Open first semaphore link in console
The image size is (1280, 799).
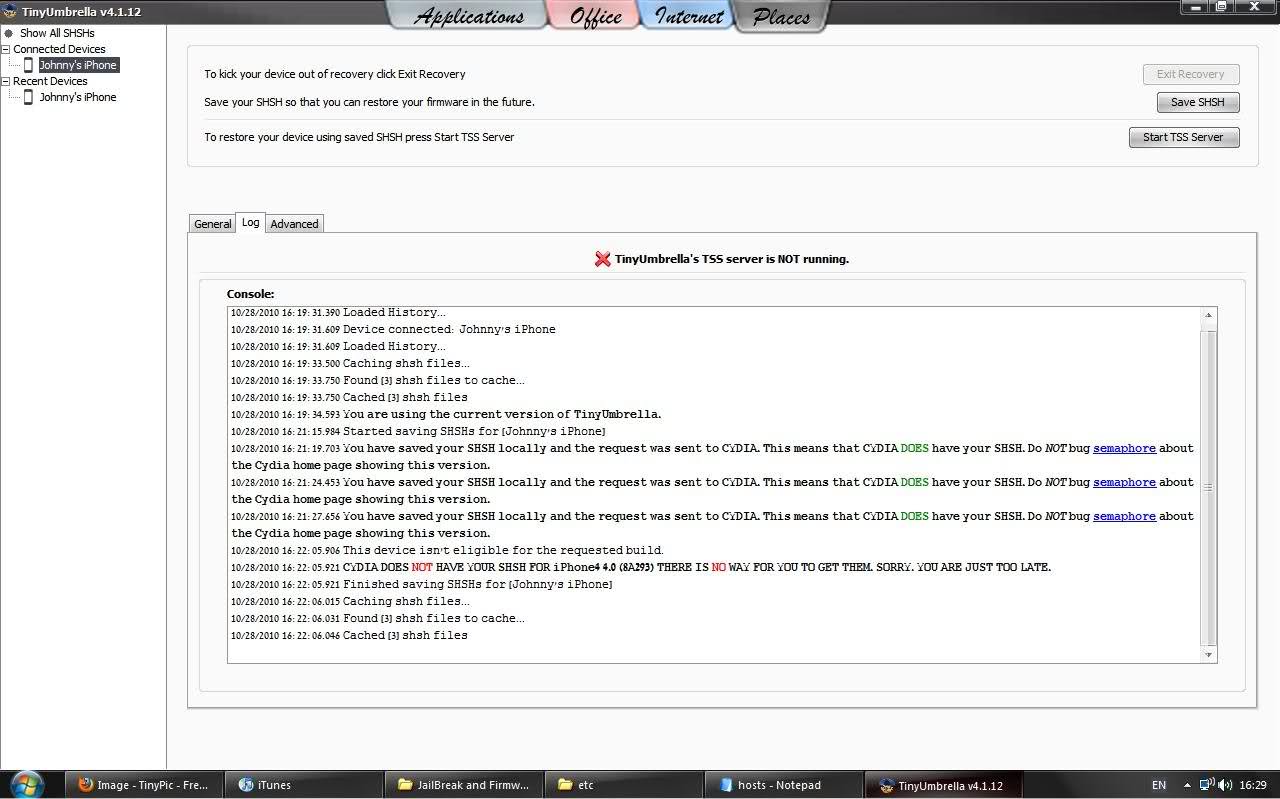[1124, 448]
